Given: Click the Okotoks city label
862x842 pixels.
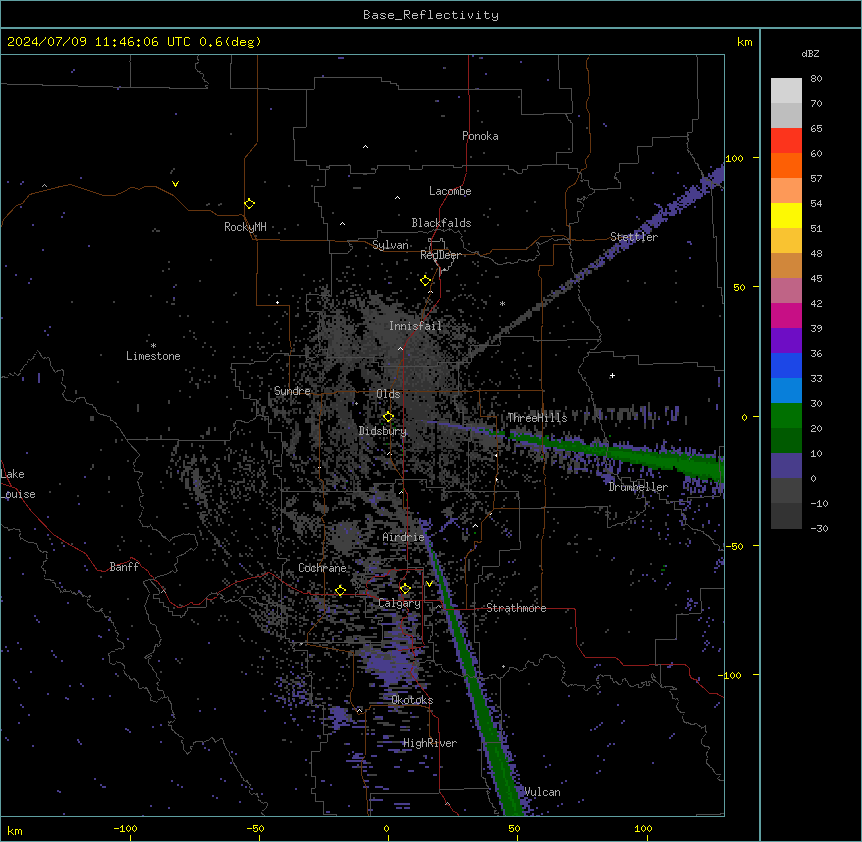Looking at the screenshot, I should tap(412, 700).
